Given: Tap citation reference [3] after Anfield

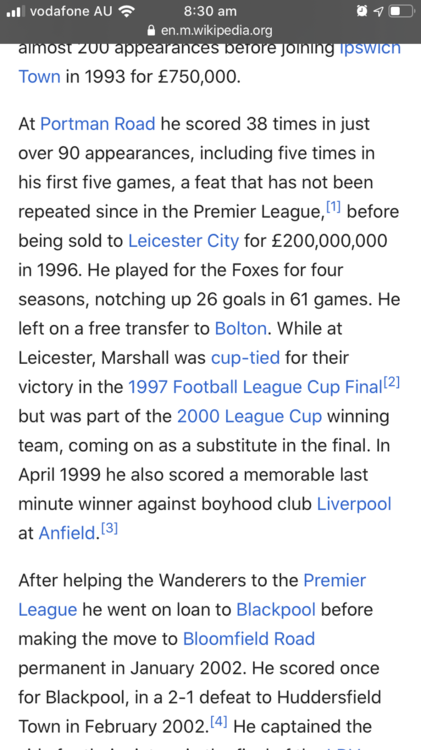Looking at the screenshot, I should [110, 529].
